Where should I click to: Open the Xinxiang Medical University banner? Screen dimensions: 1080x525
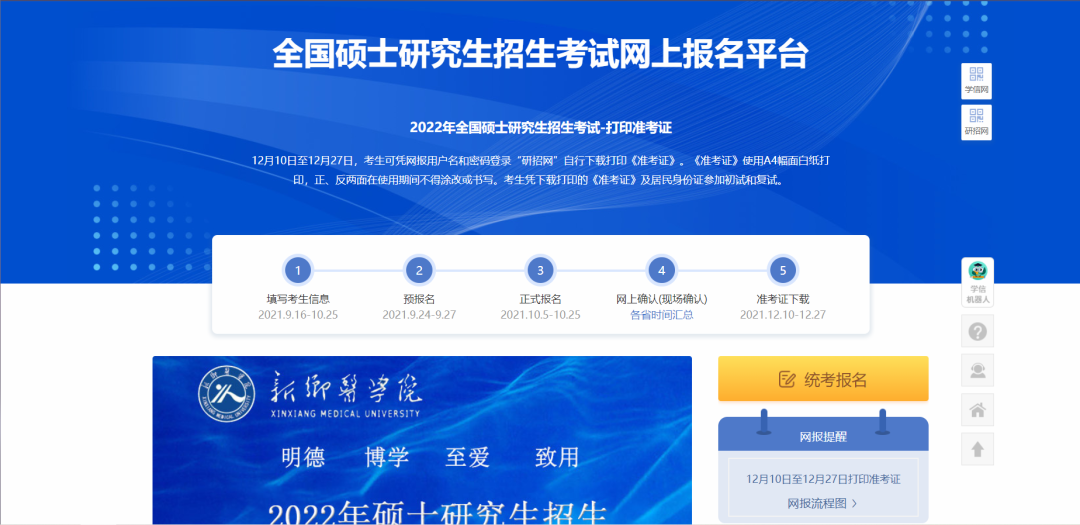tap(422, 440)
